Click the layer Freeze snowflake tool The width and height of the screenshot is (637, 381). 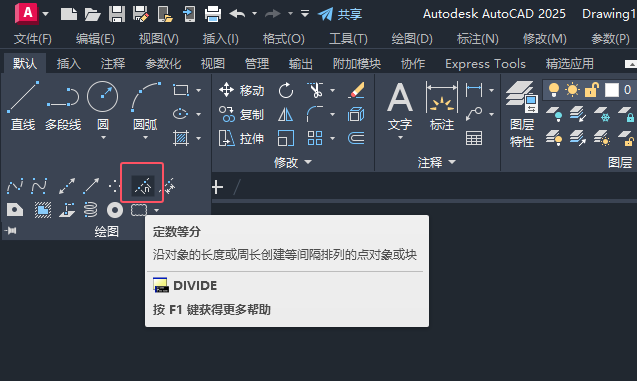click(x=602, y=114)
